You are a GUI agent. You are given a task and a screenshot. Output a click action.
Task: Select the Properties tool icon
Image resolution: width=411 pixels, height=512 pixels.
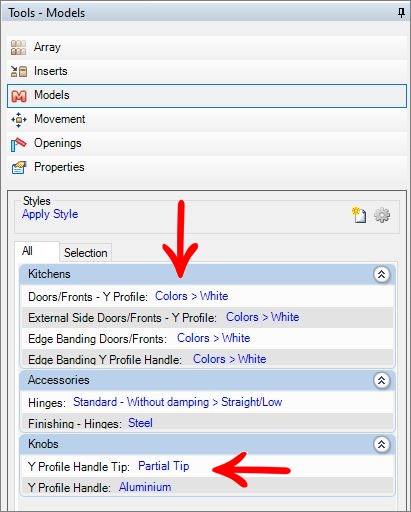(x=19, y=168)
